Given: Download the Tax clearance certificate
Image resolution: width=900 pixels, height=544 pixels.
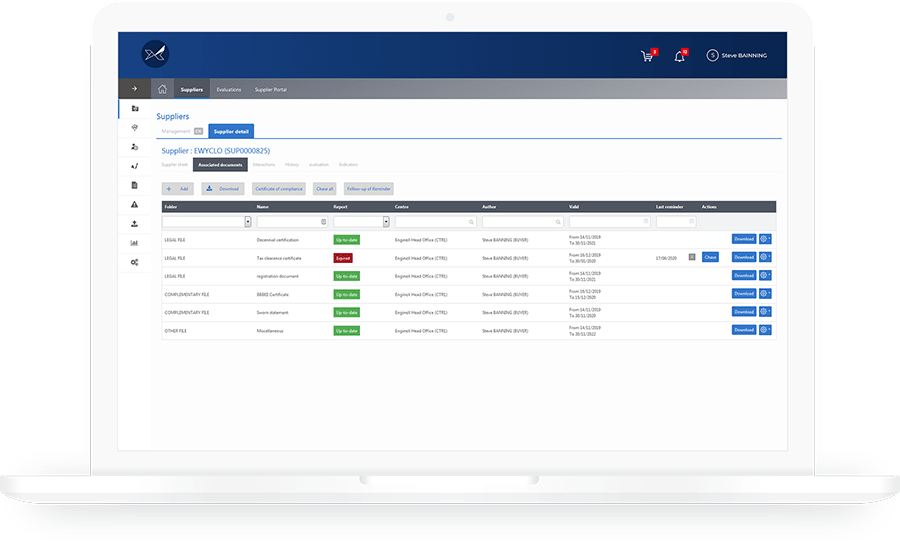Looking at the screenshot, I should (744, 257).
